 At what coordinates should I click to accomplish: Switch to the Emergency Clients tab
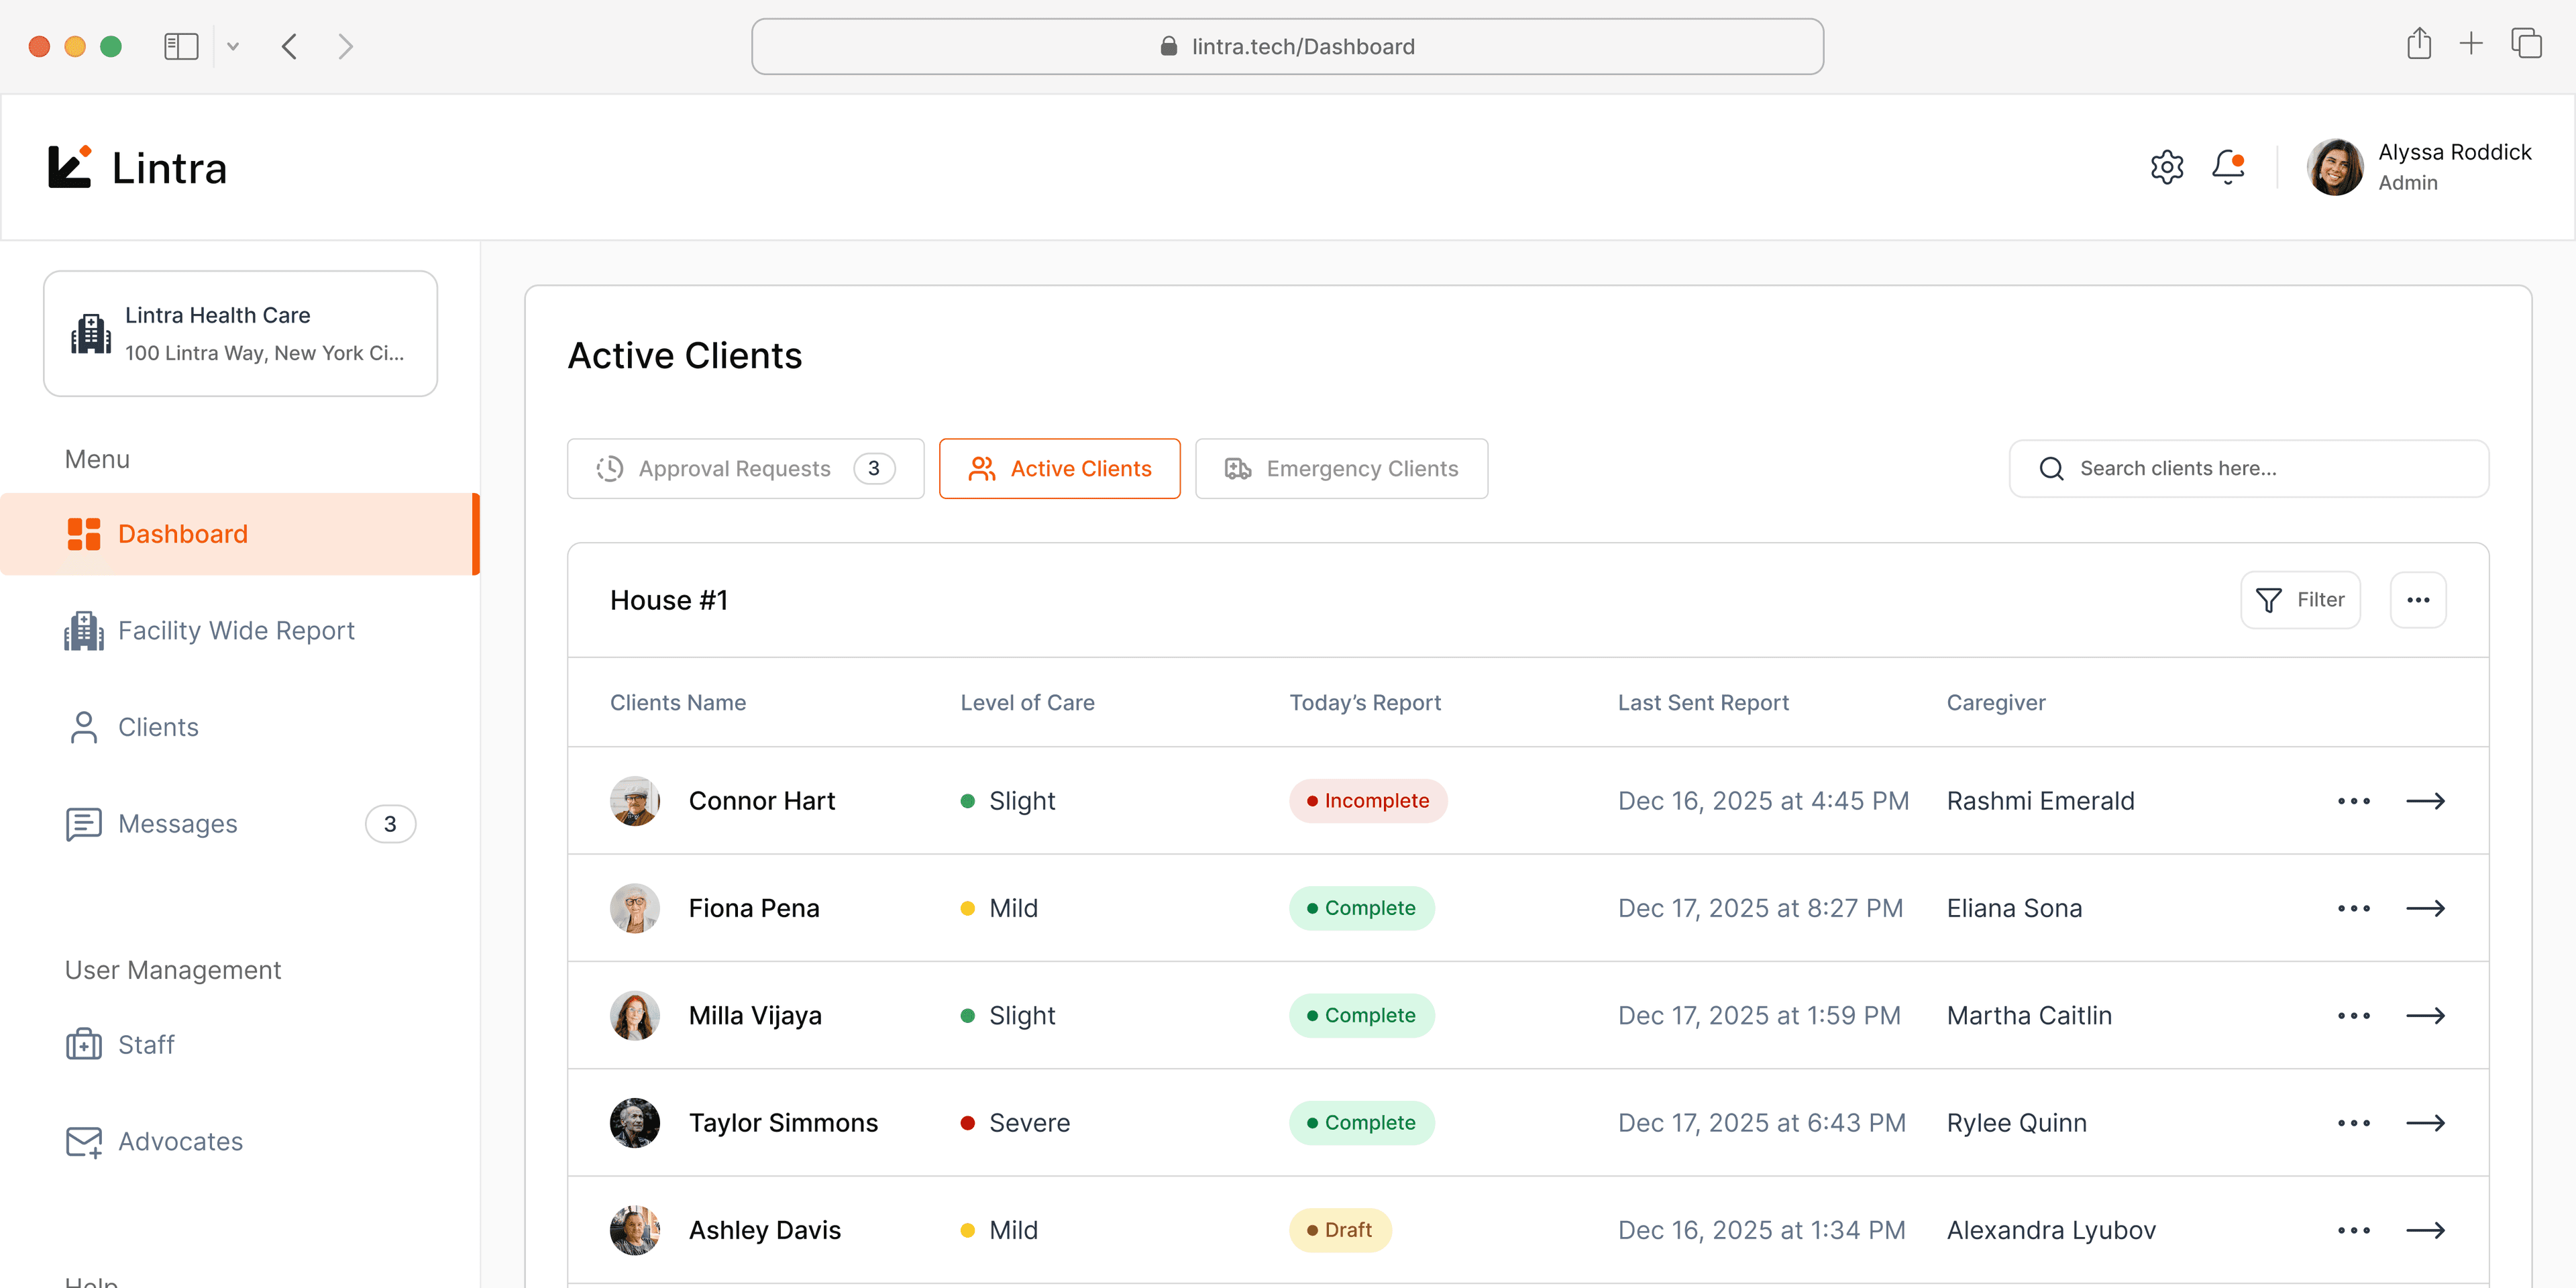tap(1341, 468)
